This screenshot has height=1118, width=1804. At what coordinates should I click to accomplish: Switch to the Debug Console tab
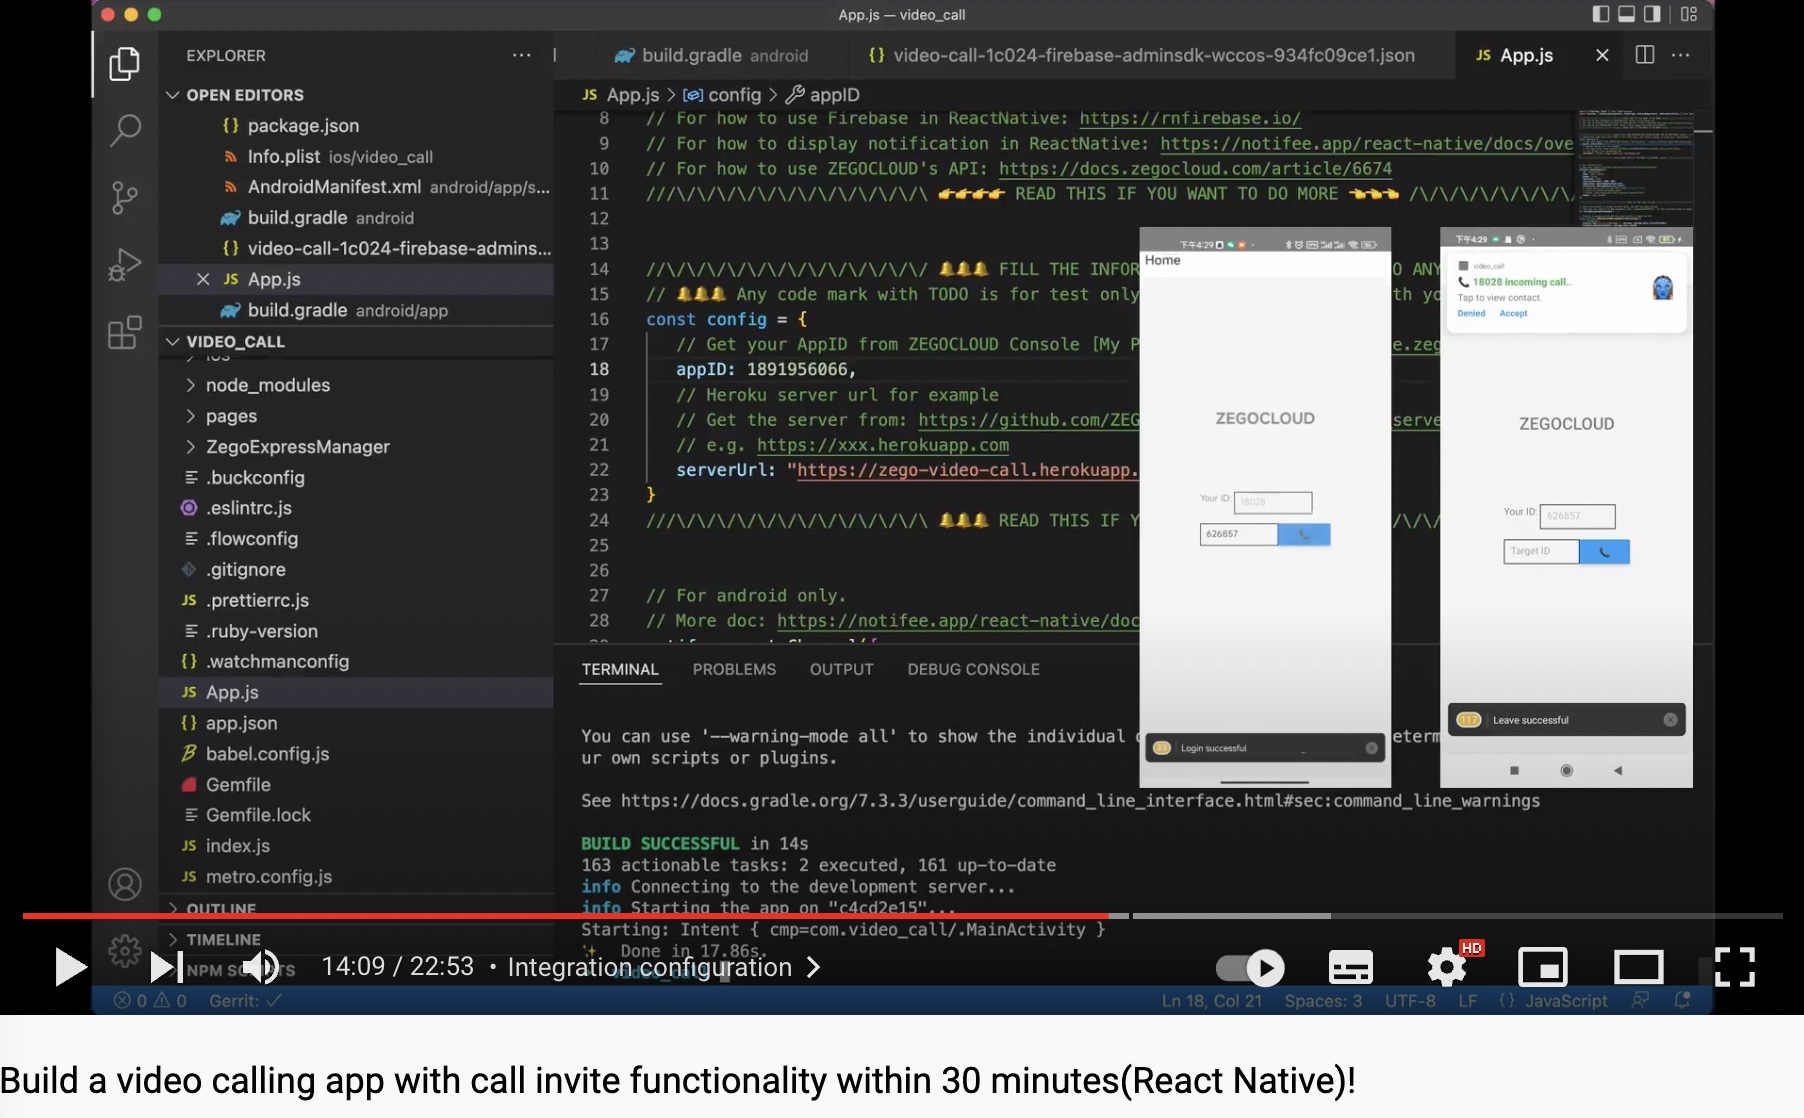pos(973,669)
